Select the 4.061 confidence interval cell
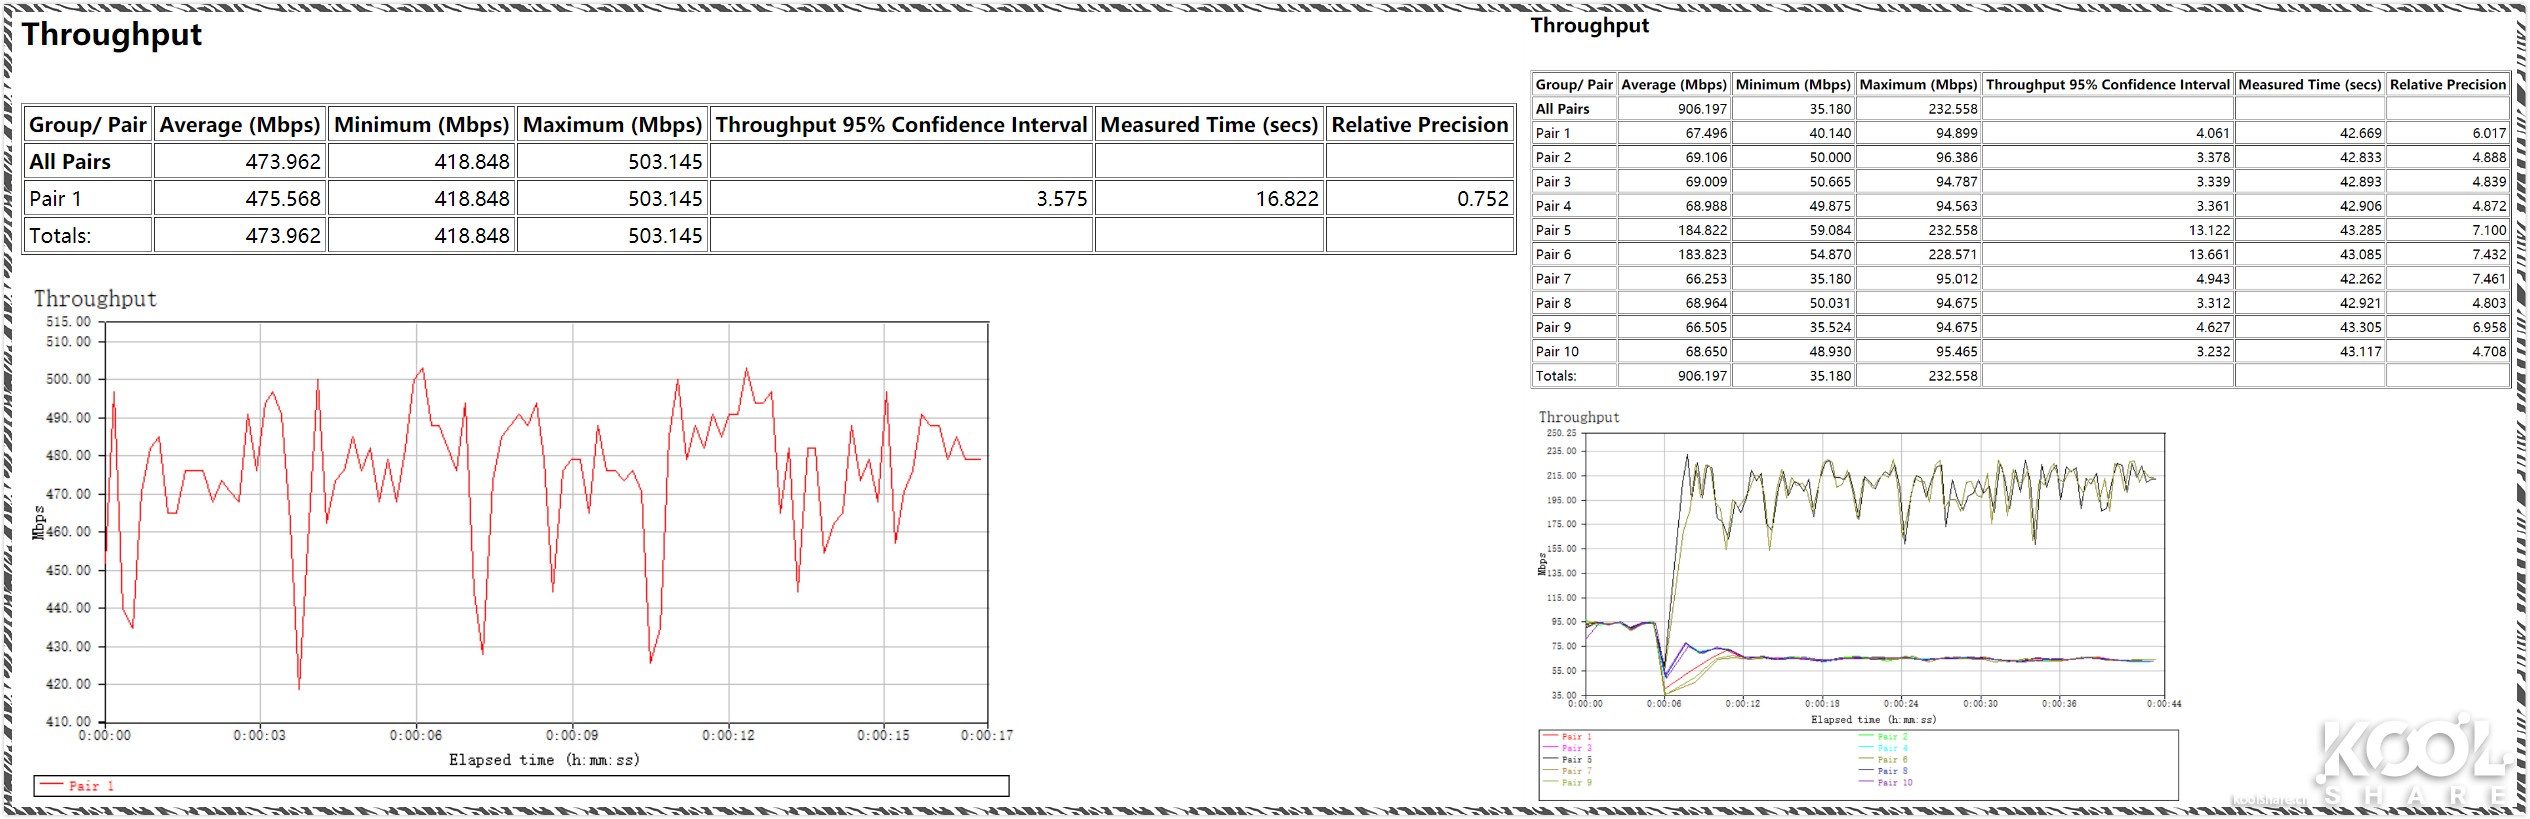The width and height of the screenshot is (2530, 819). coord(2108,133)
